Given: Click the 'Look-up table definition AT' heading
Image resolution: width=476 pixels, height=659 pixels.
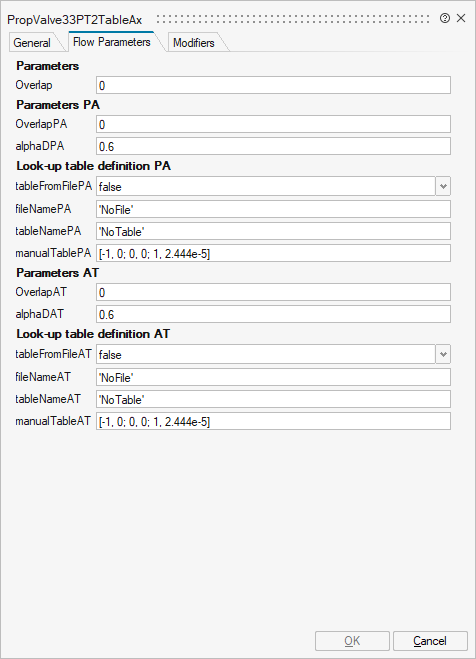Looking at the screenshot, I should click(93, 334).
